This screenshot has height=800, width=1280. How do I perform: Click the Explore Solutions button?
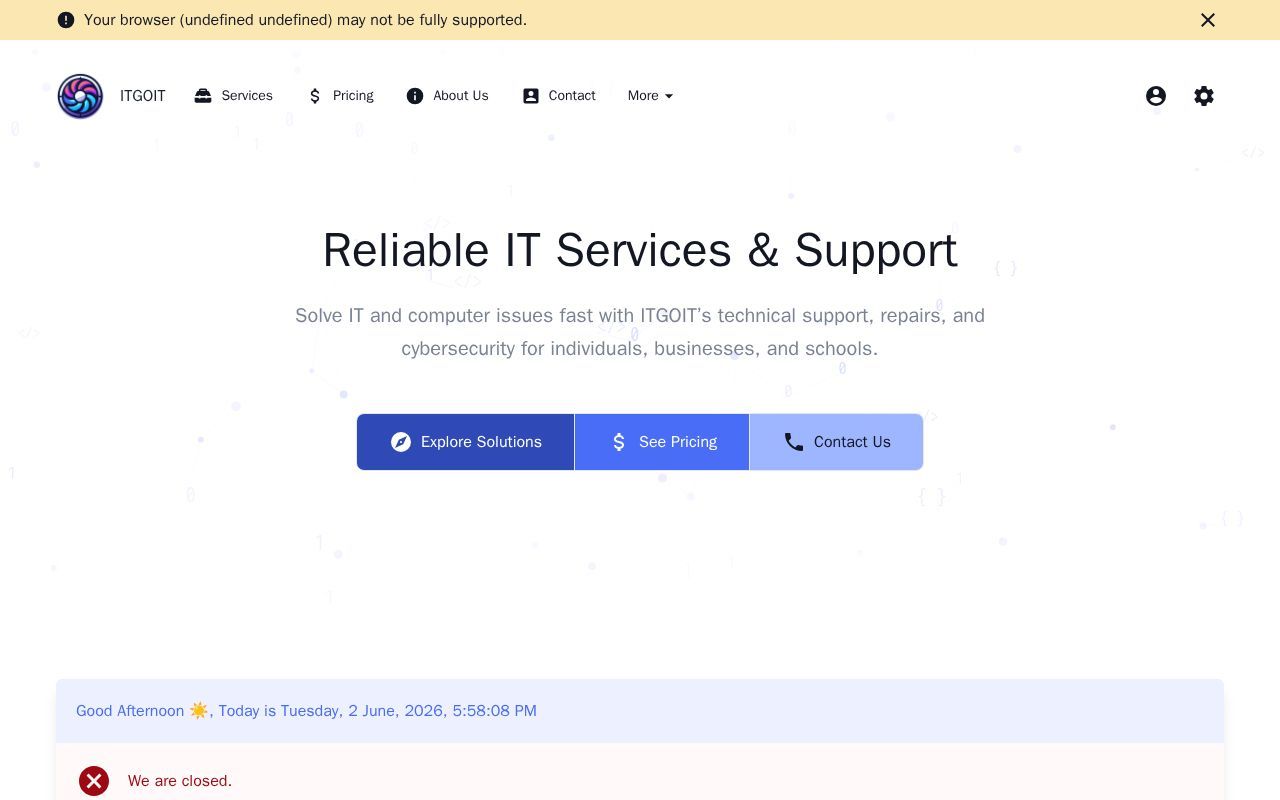[x=465, y=442]
